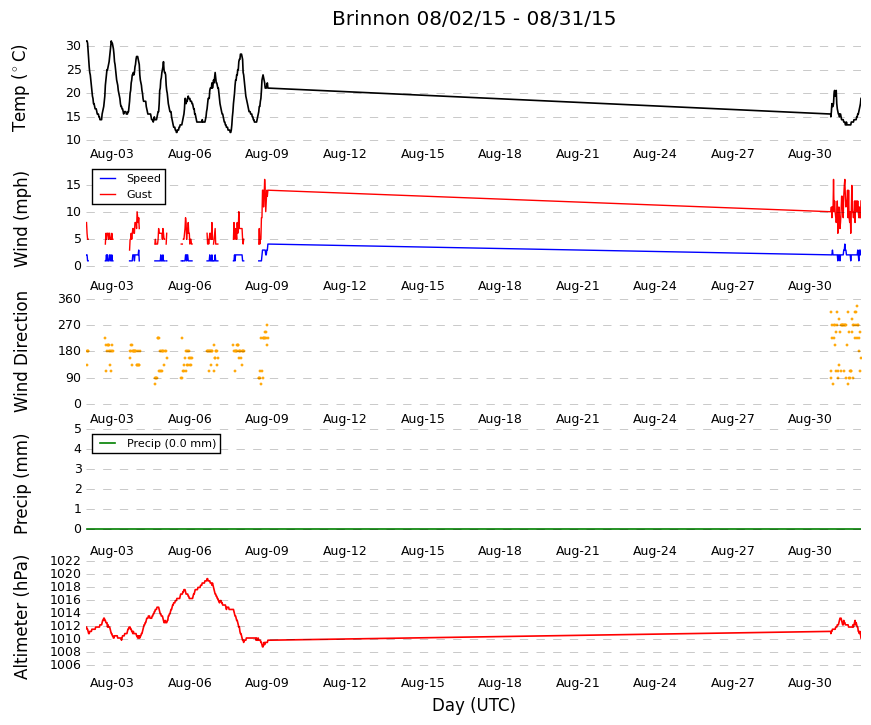Click the 1022 tick on altimeter axis
The width and height of the screenshot is (871, 725).
[66, 561]
